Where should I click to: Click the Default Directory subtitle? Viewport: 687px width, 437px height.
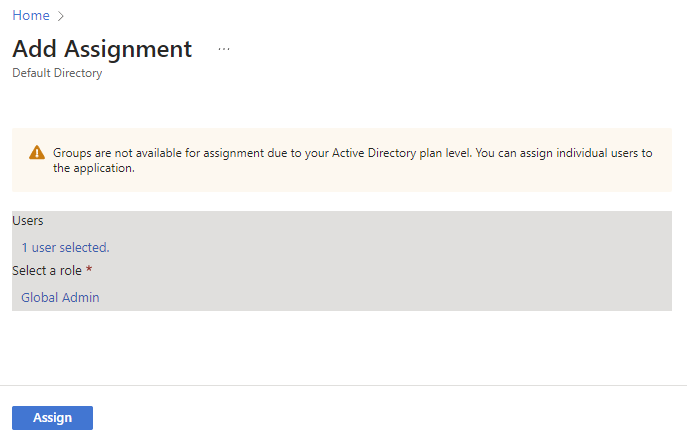pos(57,73)
